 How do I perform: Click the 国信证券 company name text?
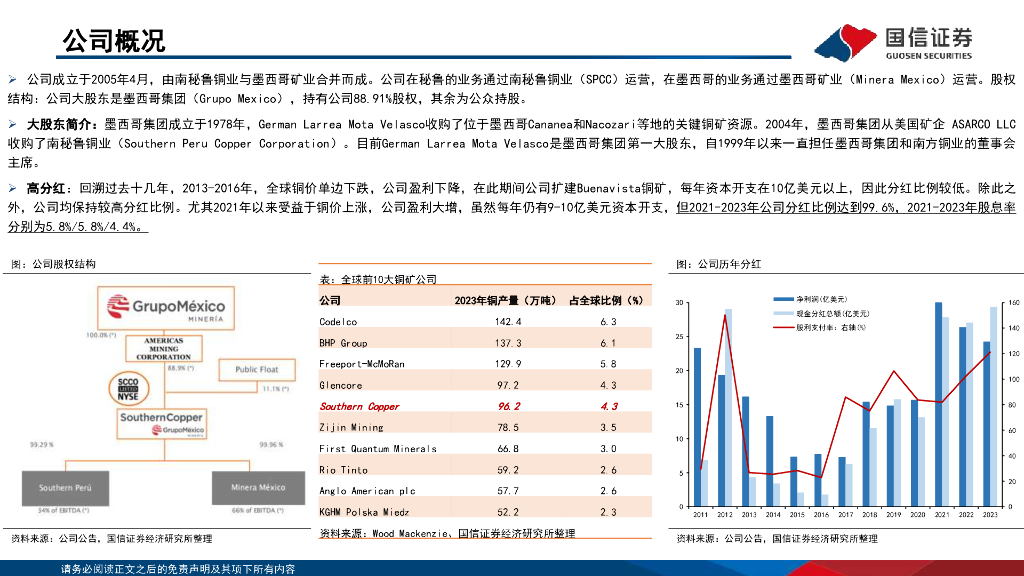tap(929, 37)
